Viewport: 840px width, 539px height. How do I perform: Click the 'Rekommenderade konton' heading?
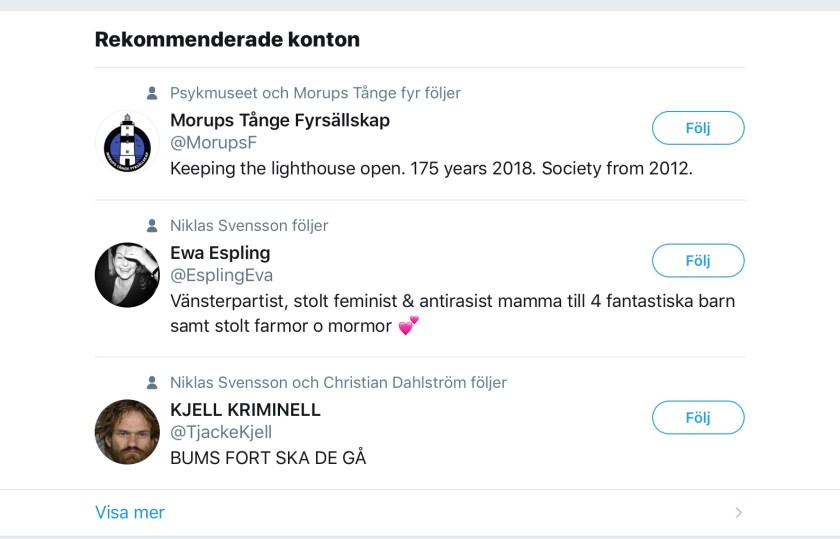pyautogui.click(x=227, y=40)
